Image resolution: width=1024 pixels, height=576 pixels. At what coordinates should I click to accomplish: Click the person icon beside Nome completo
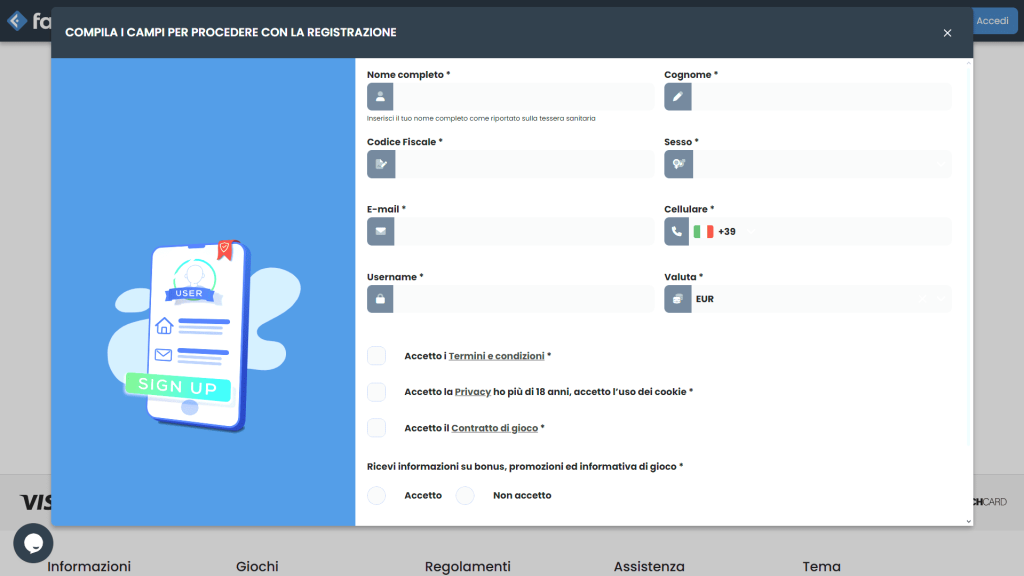[x=380, y=97]
